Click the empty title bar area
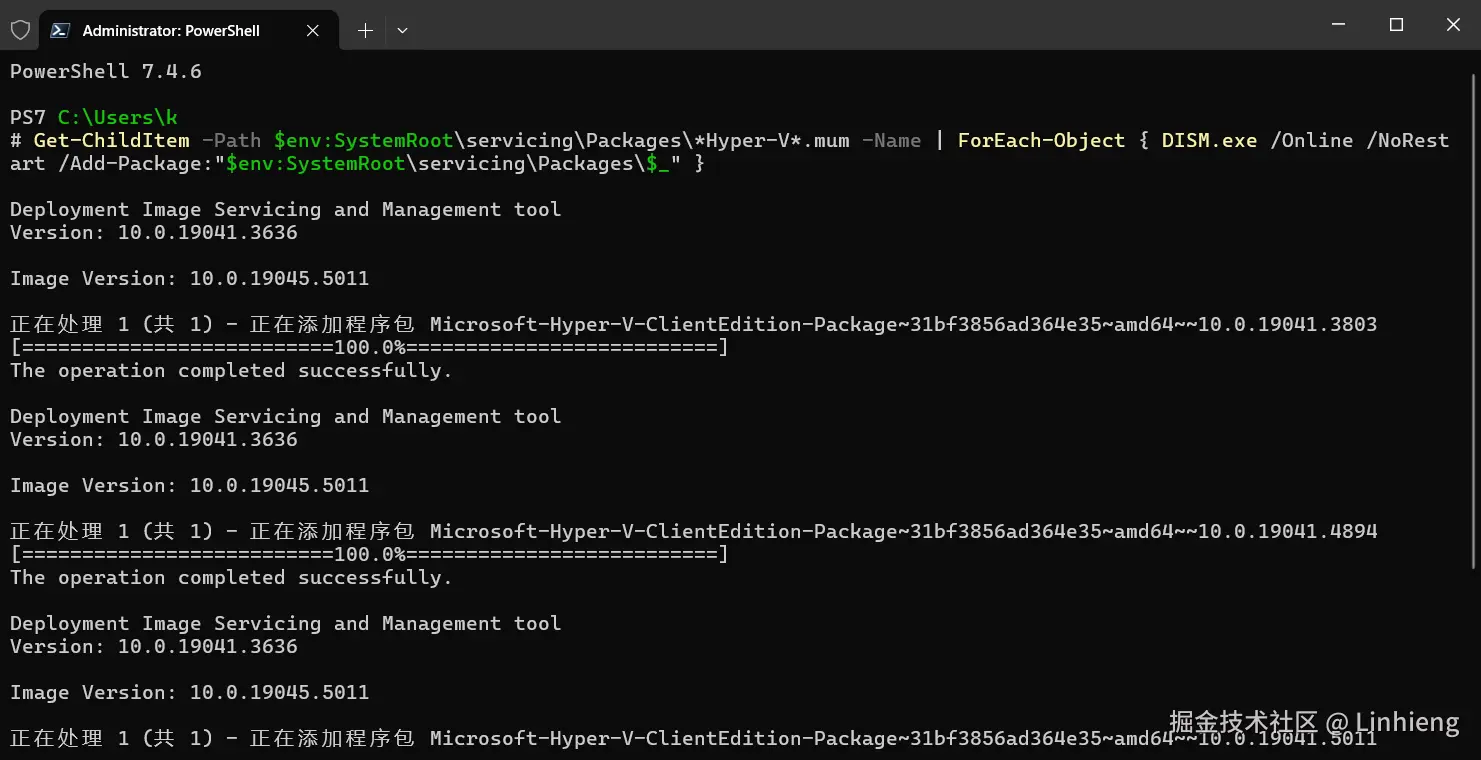 click(x=850, y=25)
